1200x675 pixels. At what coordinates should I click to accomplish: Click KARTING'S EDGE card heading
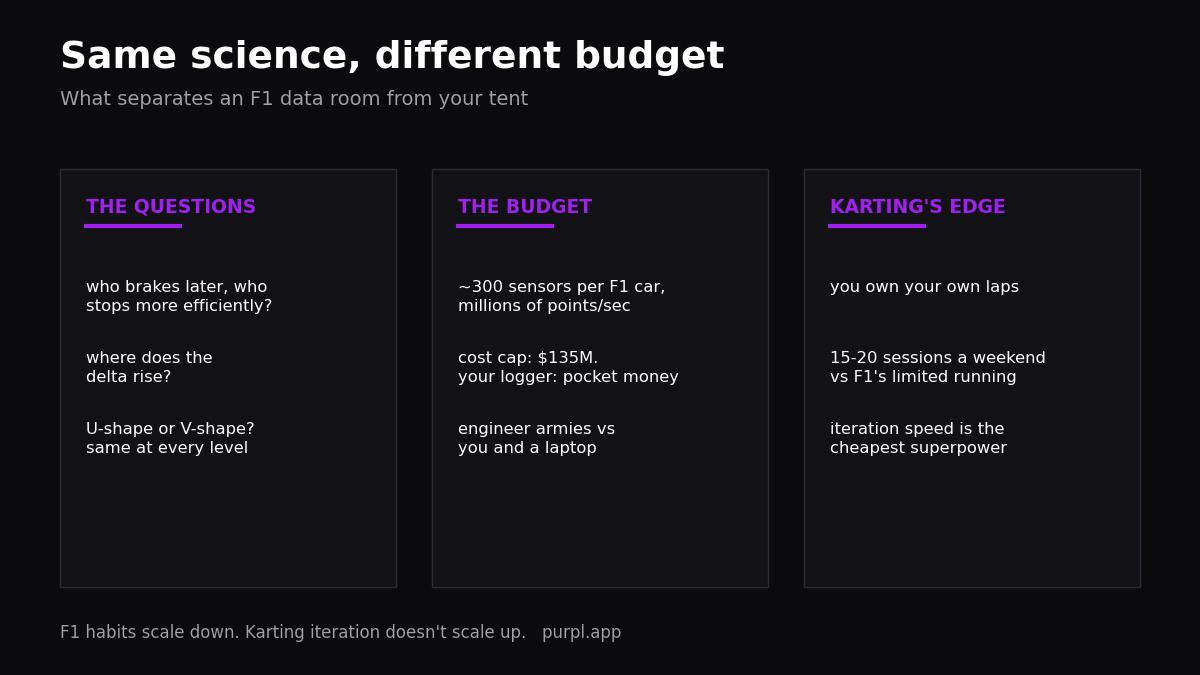[918, 207]
